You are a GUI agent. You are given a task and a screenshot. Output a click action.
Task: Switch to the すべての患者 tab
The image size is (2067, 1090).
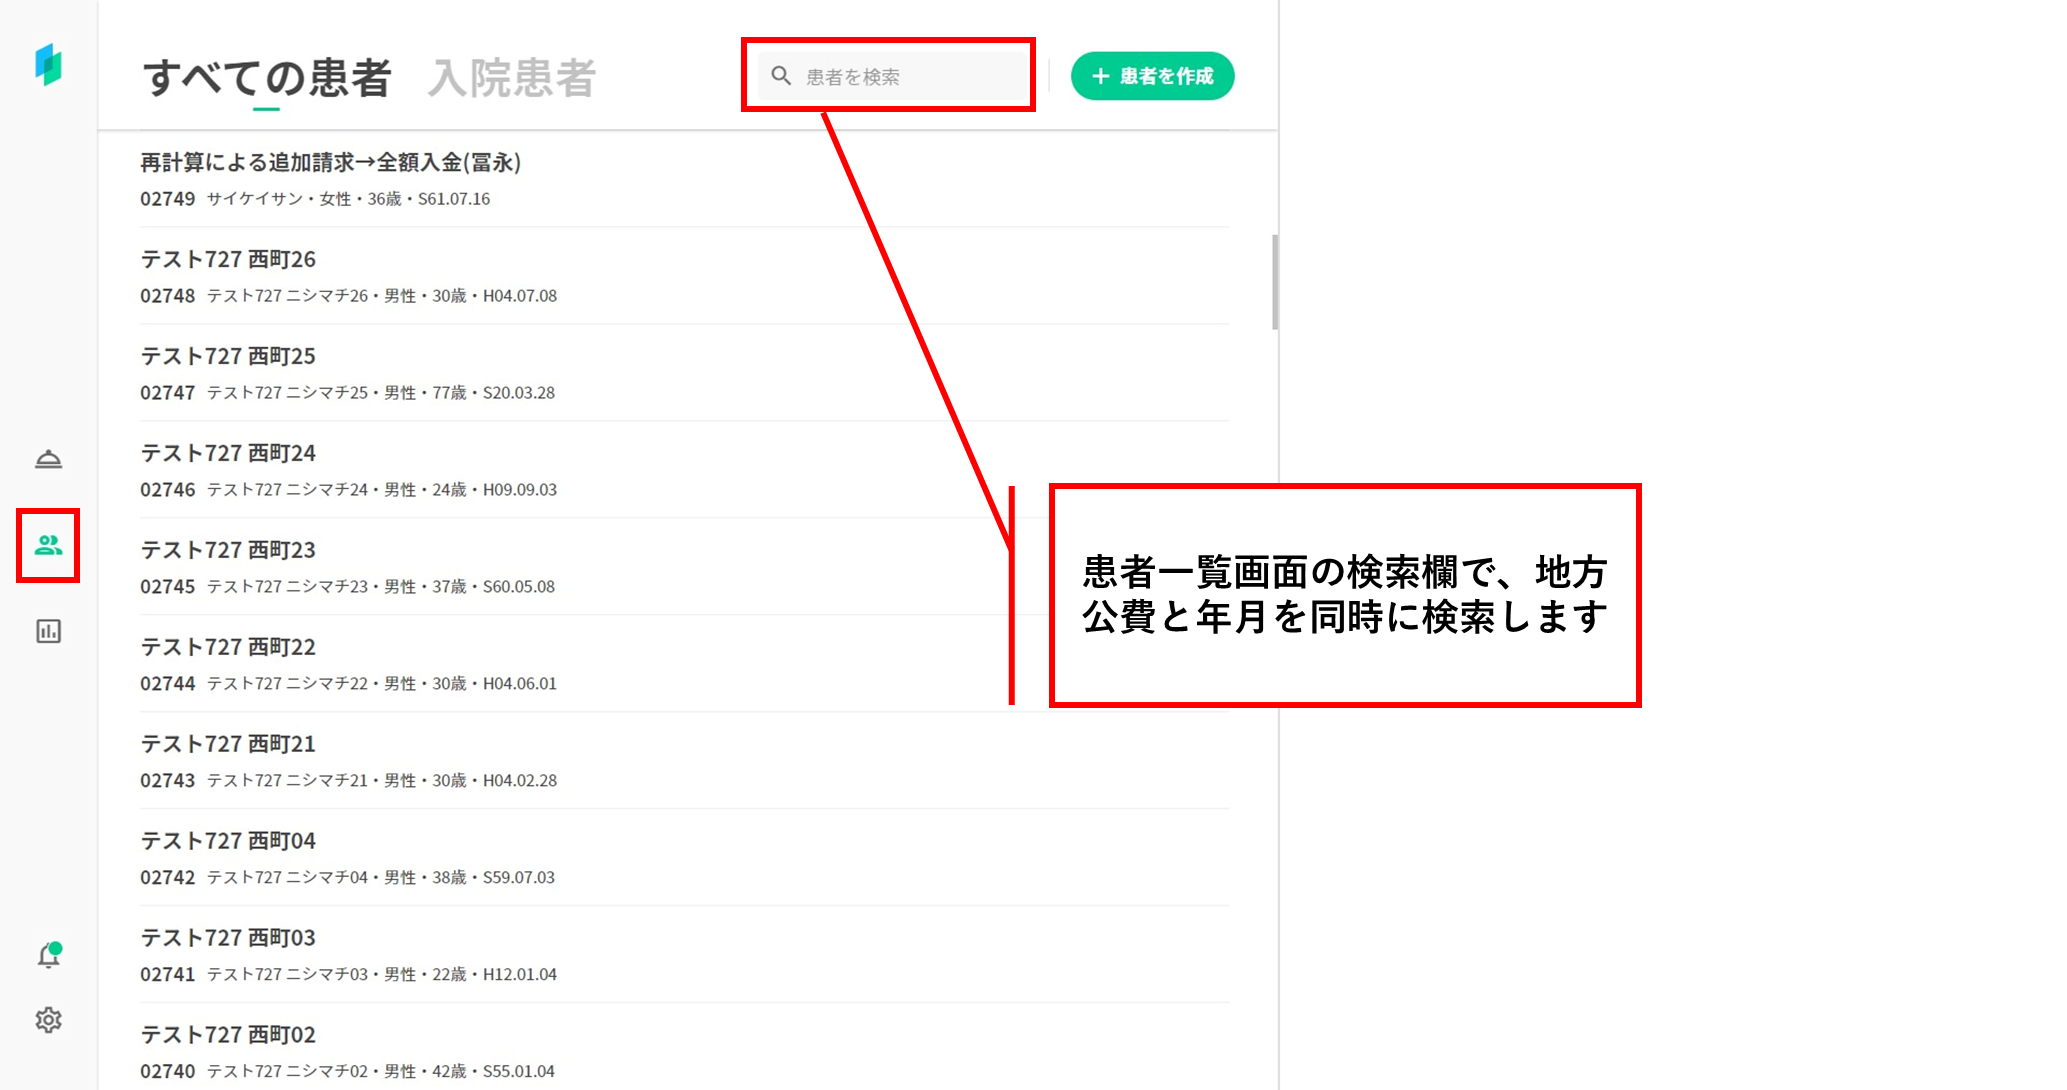pyautogui.click(x=266, y=78)
